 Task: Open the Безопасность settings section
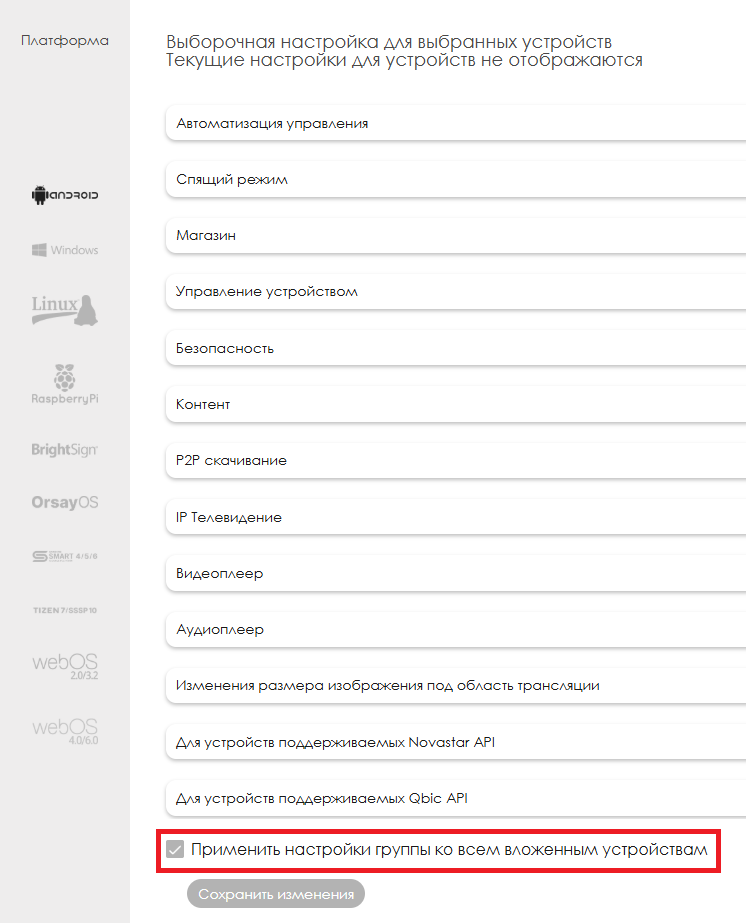point(455,348)
